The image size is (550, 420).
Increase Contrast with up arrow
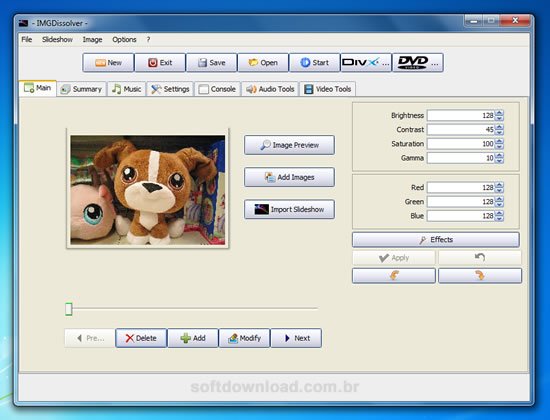499,127
